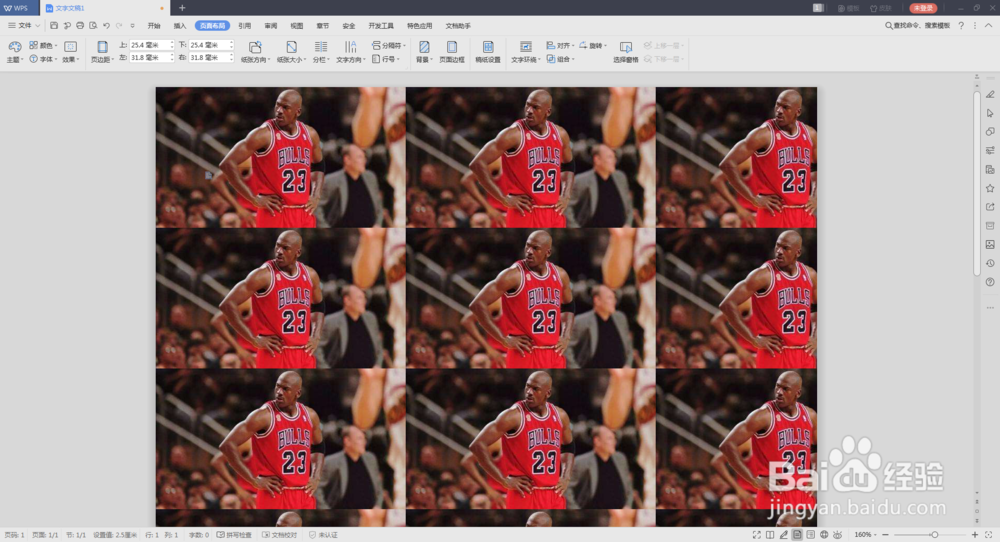Click the Undo arrow icon

coord(107,26)
